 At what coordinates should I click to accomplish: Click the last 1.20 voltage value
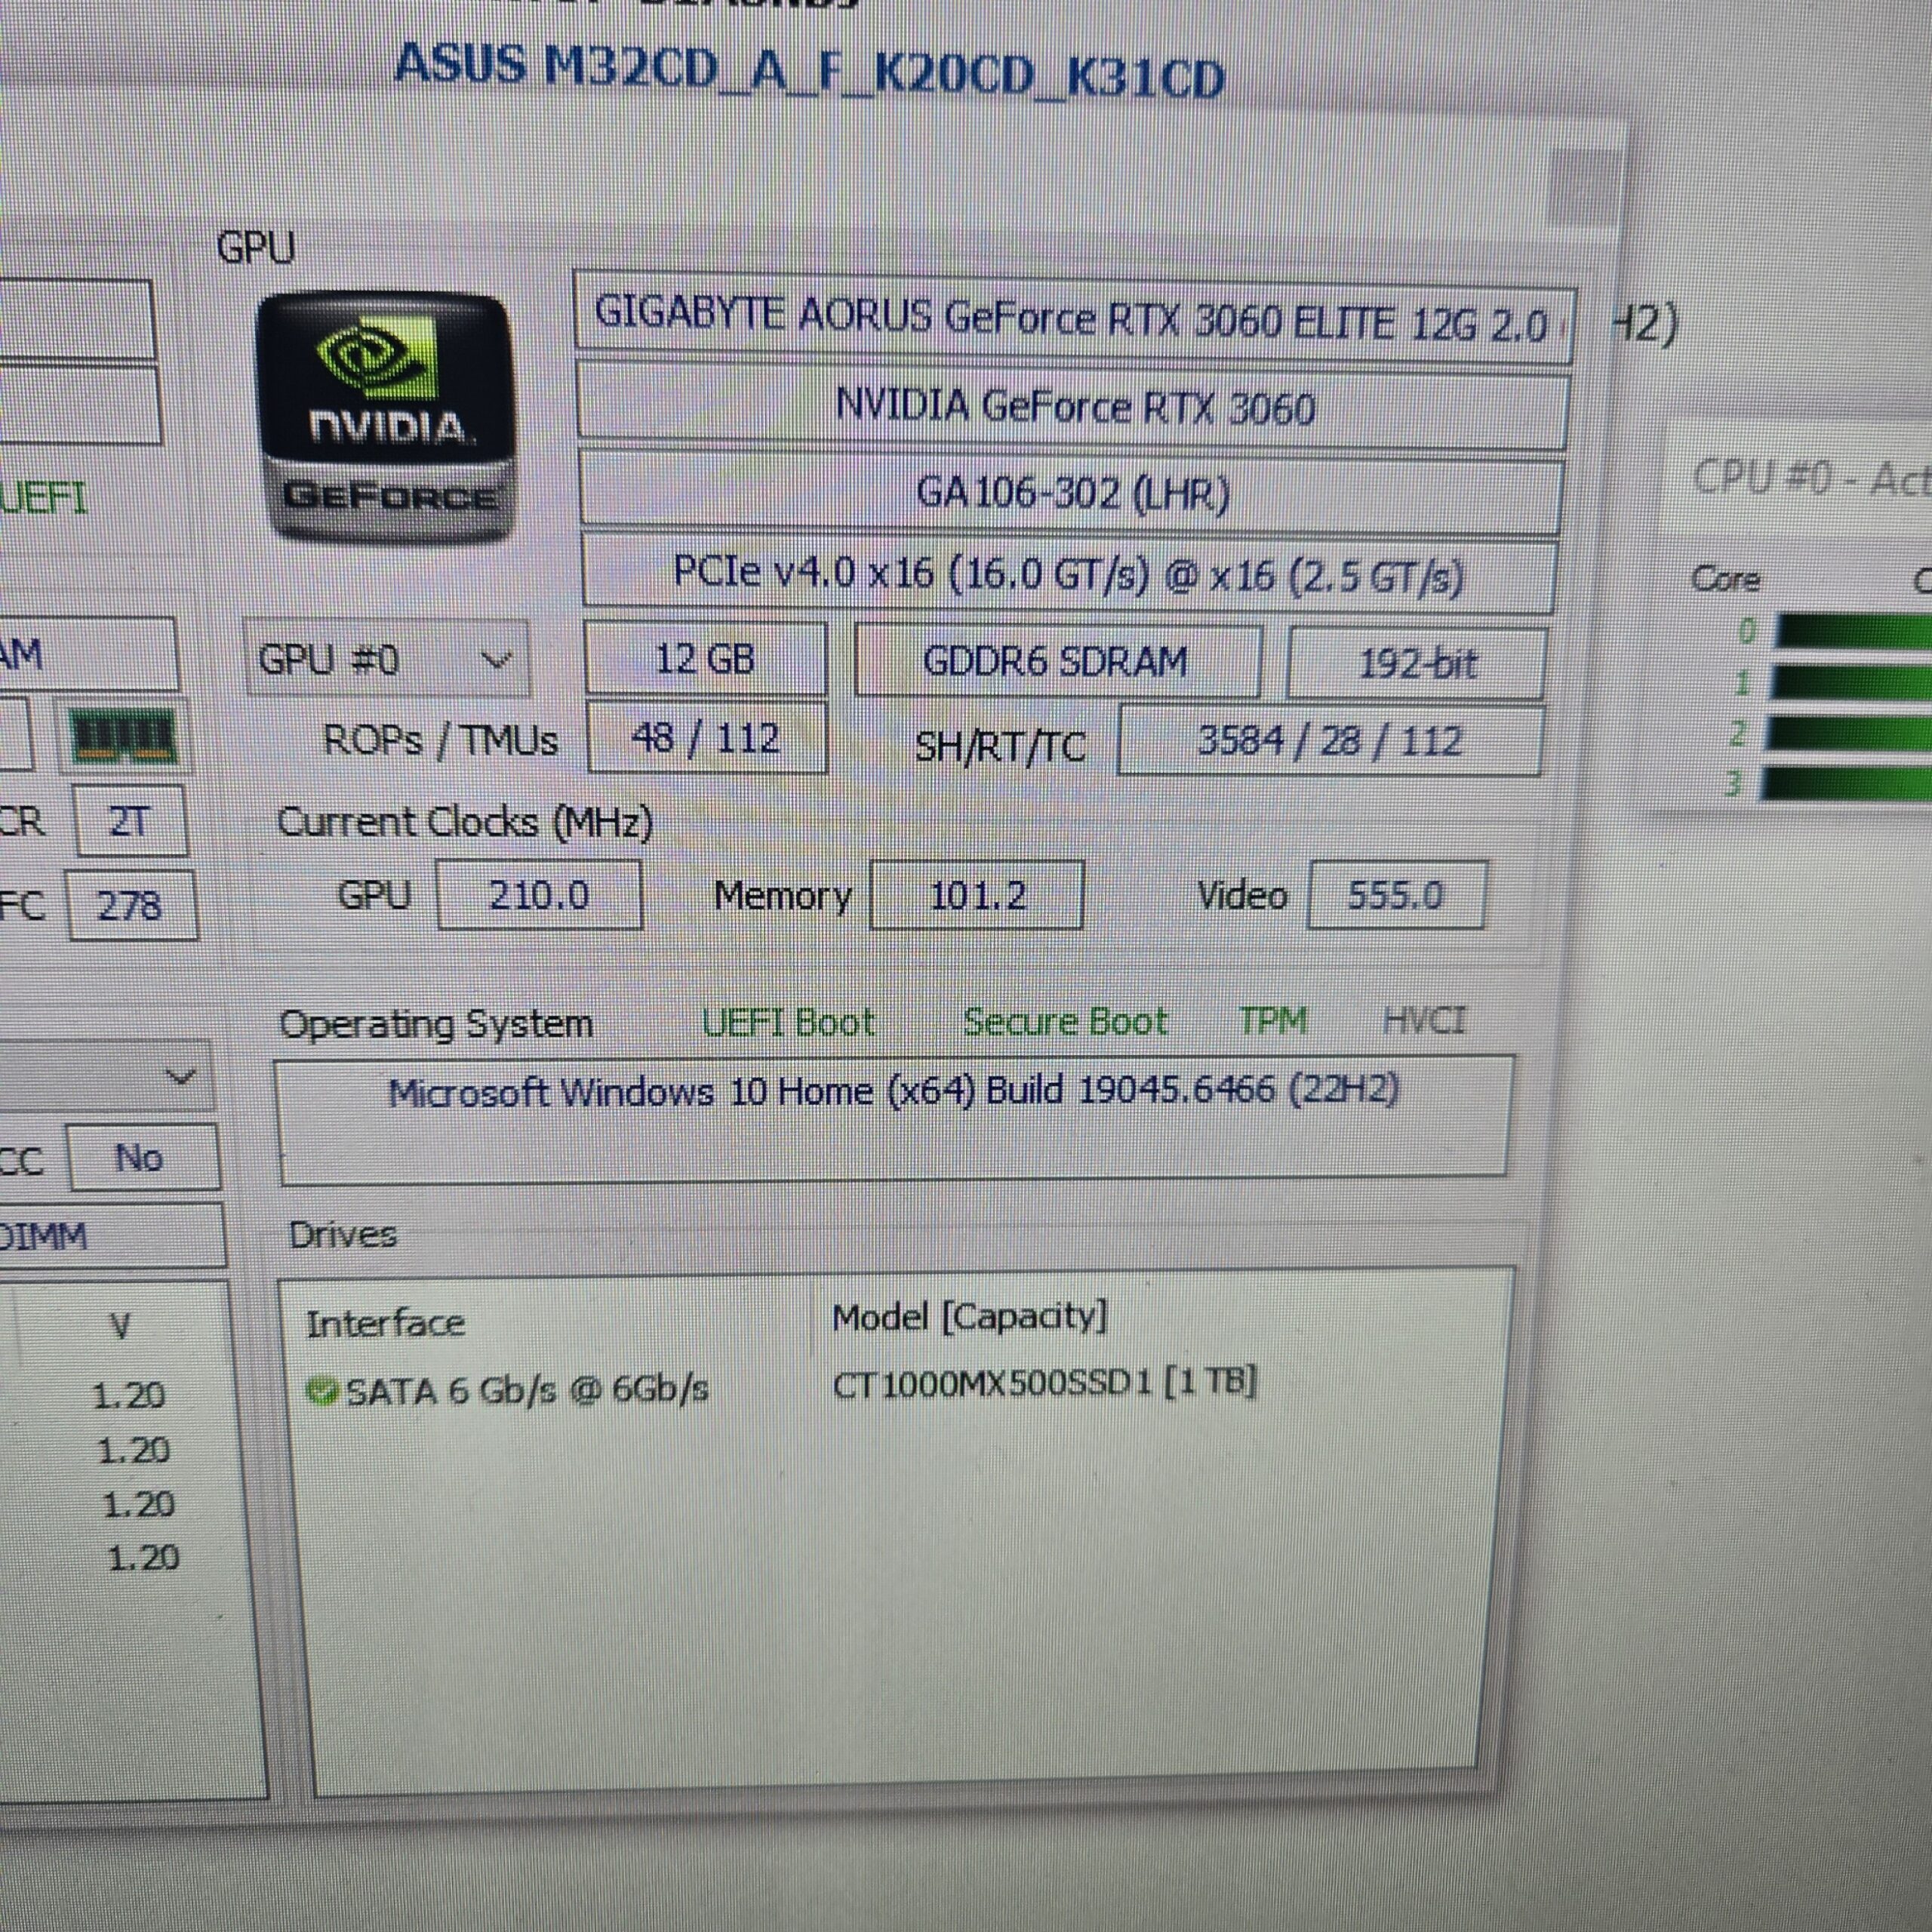[x=143, y=1557]
